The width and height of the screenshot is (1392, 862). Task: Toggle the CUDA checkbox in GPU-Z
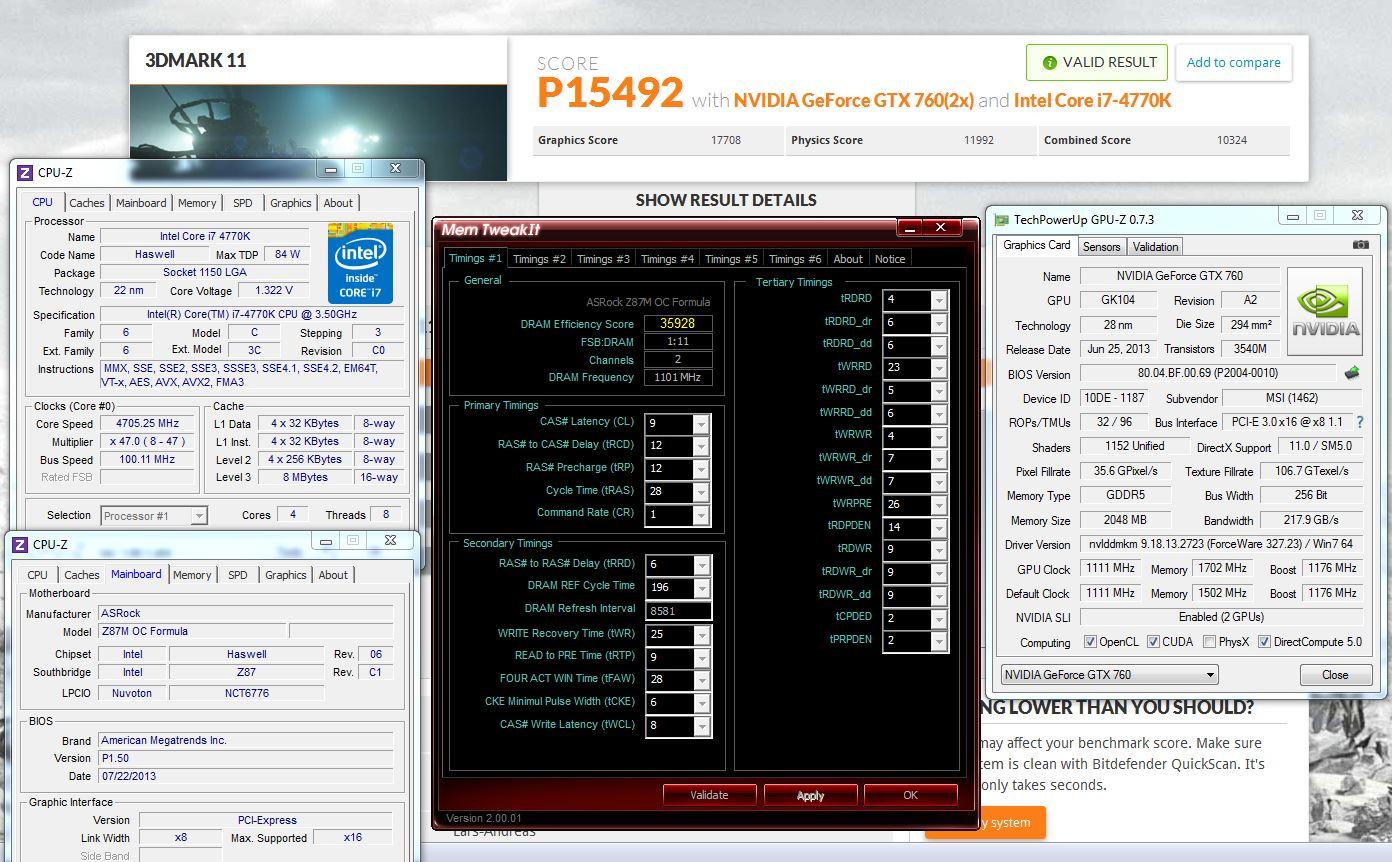point(1154,642)
